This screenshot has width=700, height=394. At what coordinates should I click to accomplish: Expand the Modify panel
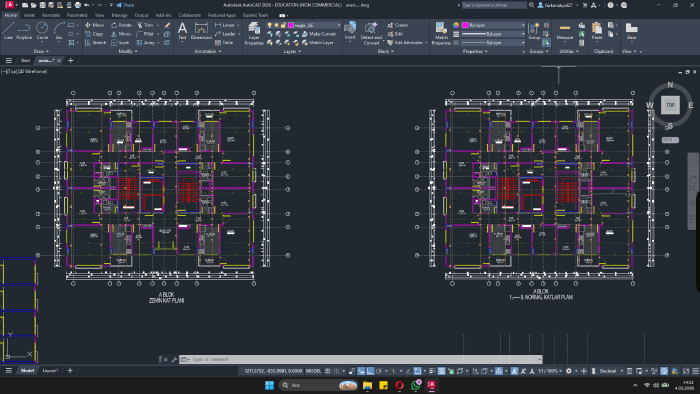click(x=128, y=51)
